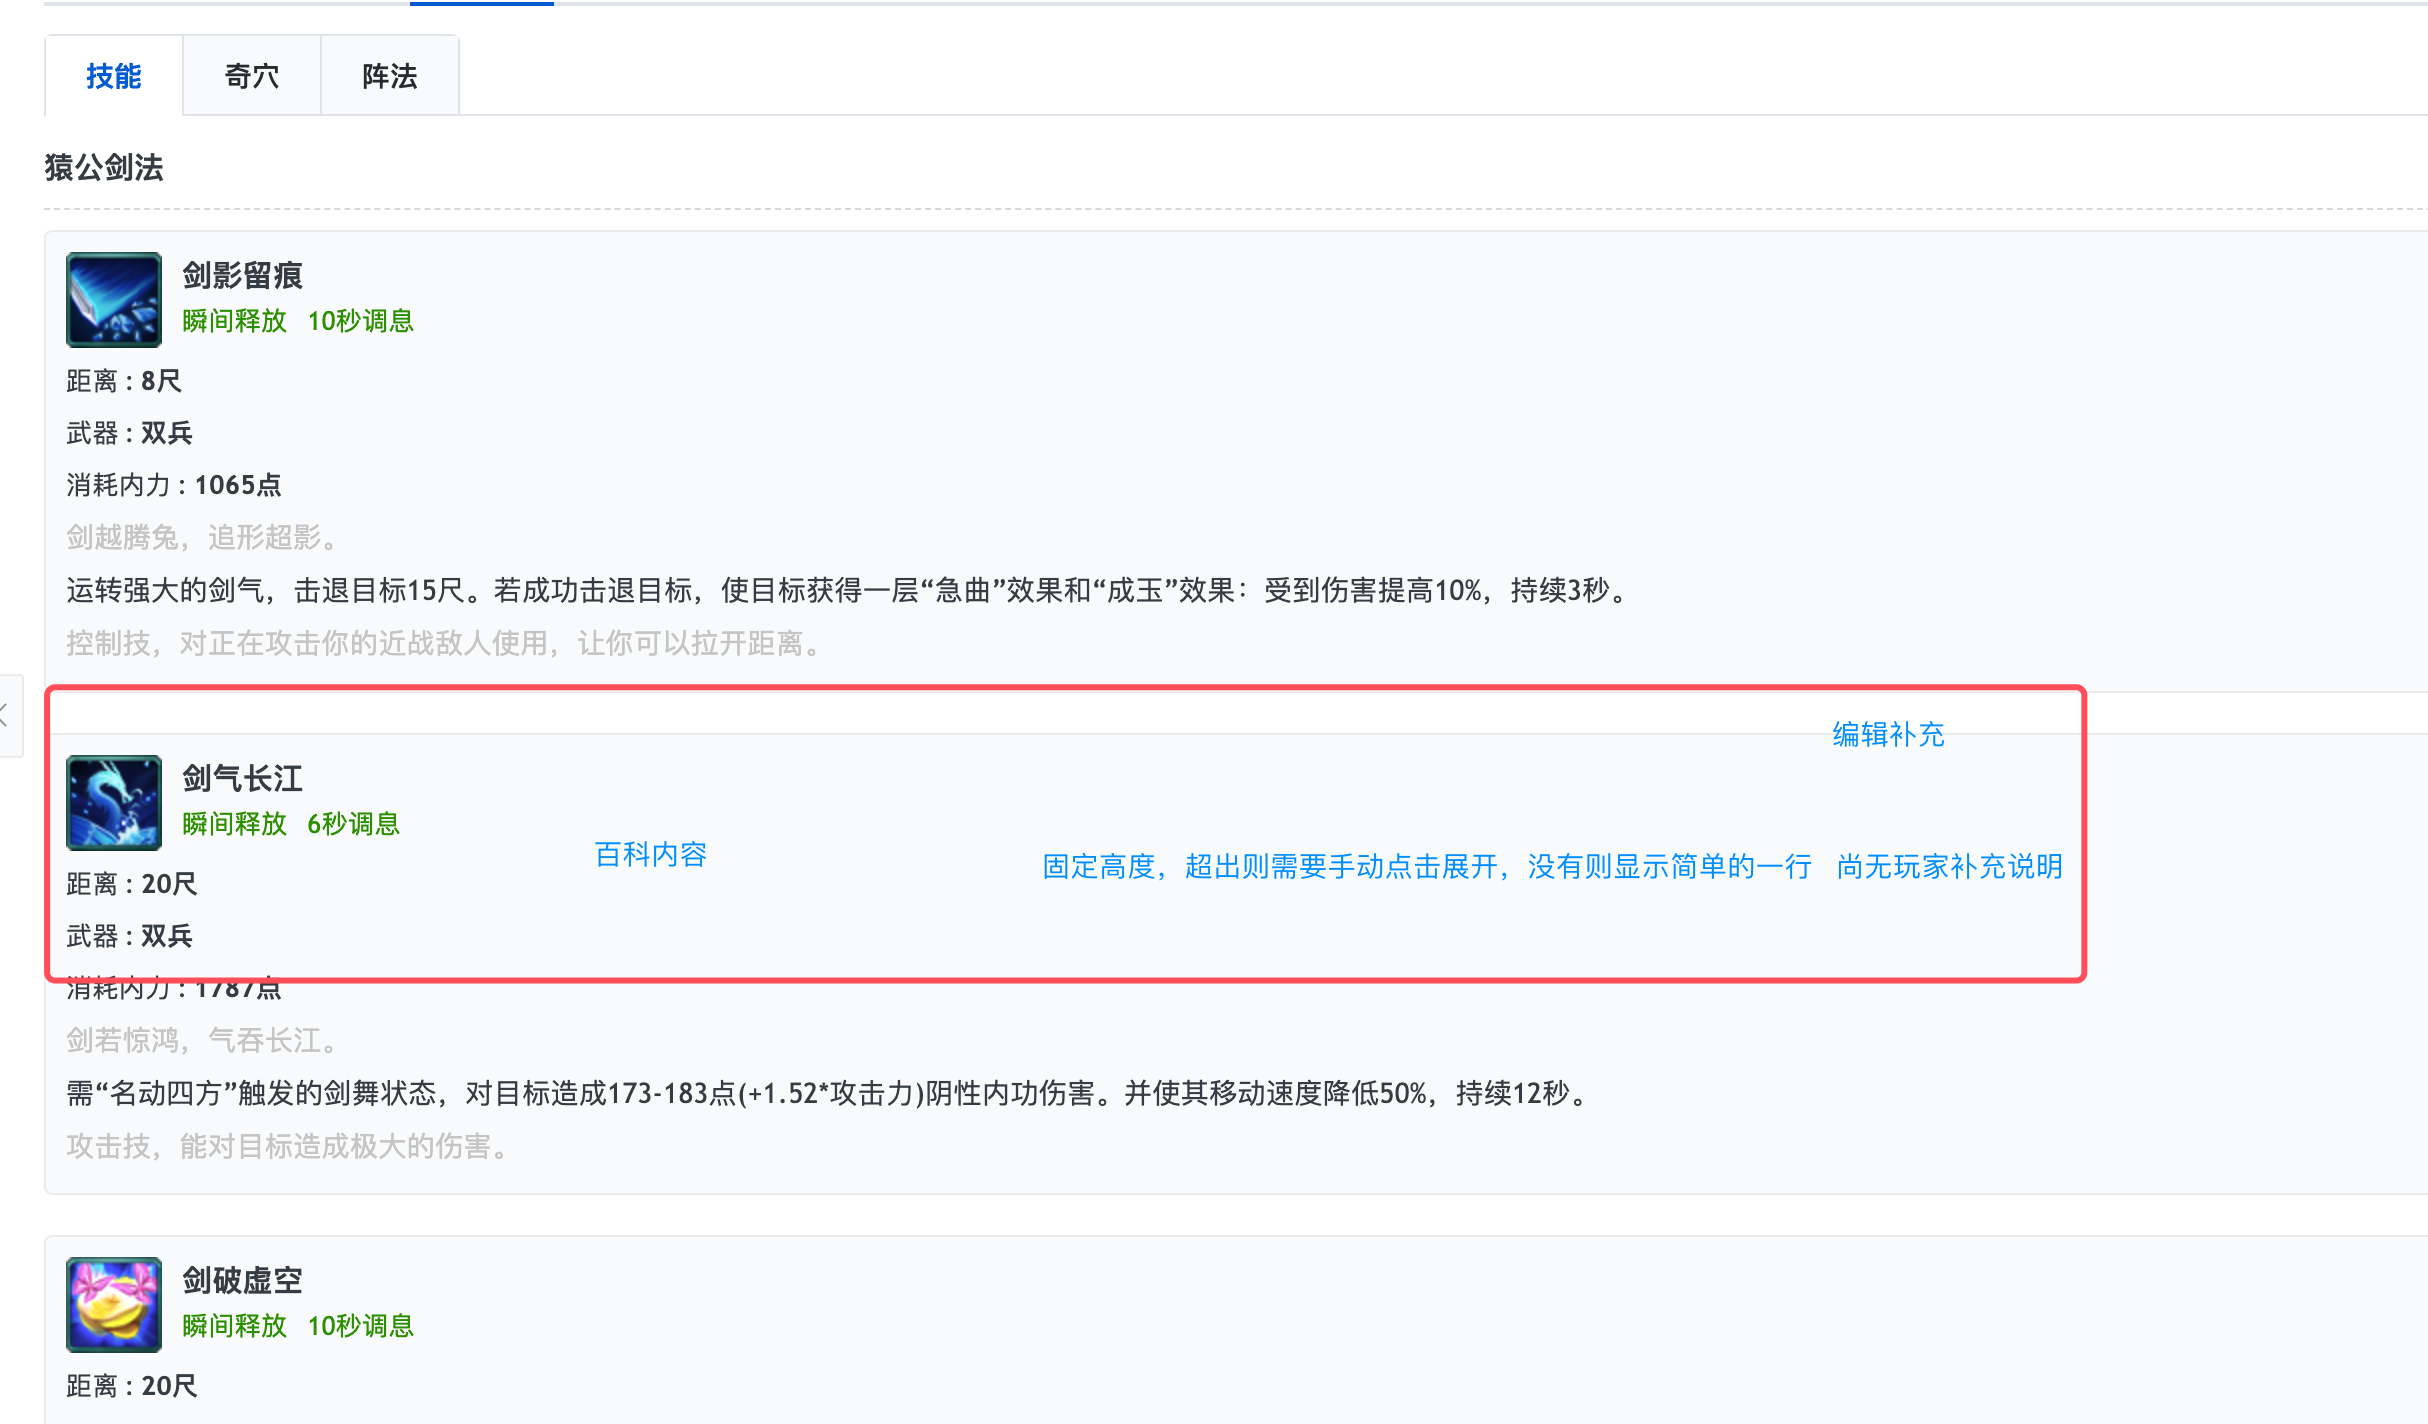Click 尚无玩家补充说明 text
This screenshot has width=2428, height=1424.
1948,867
